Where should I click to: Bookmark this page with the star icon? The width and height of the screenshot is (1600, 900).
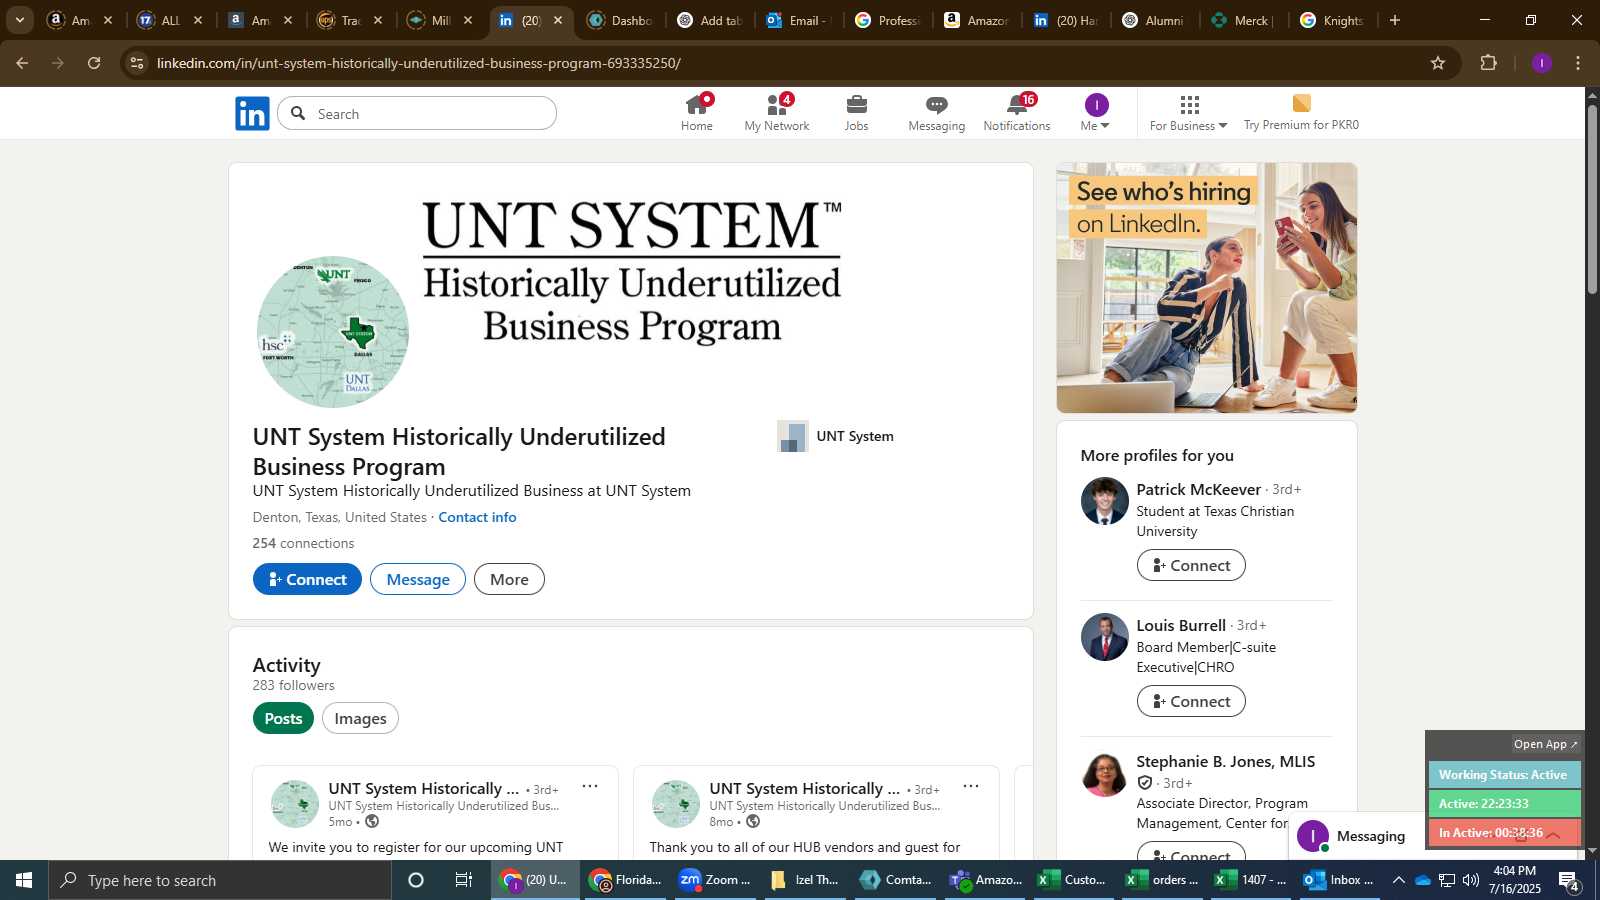[1438, 63]
